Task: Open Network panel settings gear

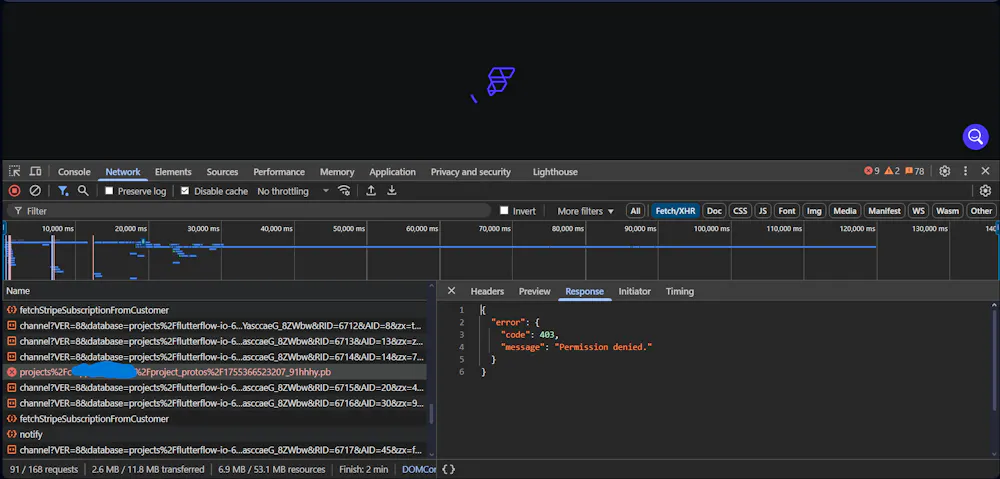Action: (985, 191)
